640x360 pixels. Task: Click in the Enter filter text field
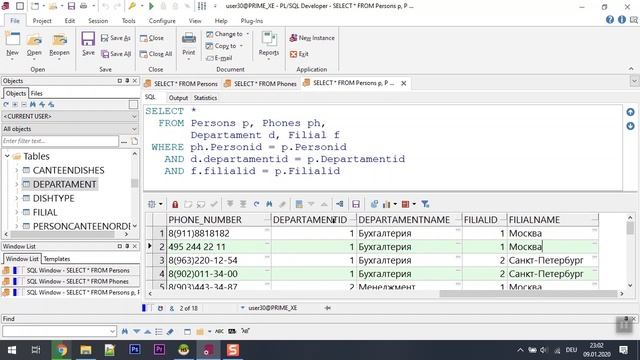[x=60, y=141]
